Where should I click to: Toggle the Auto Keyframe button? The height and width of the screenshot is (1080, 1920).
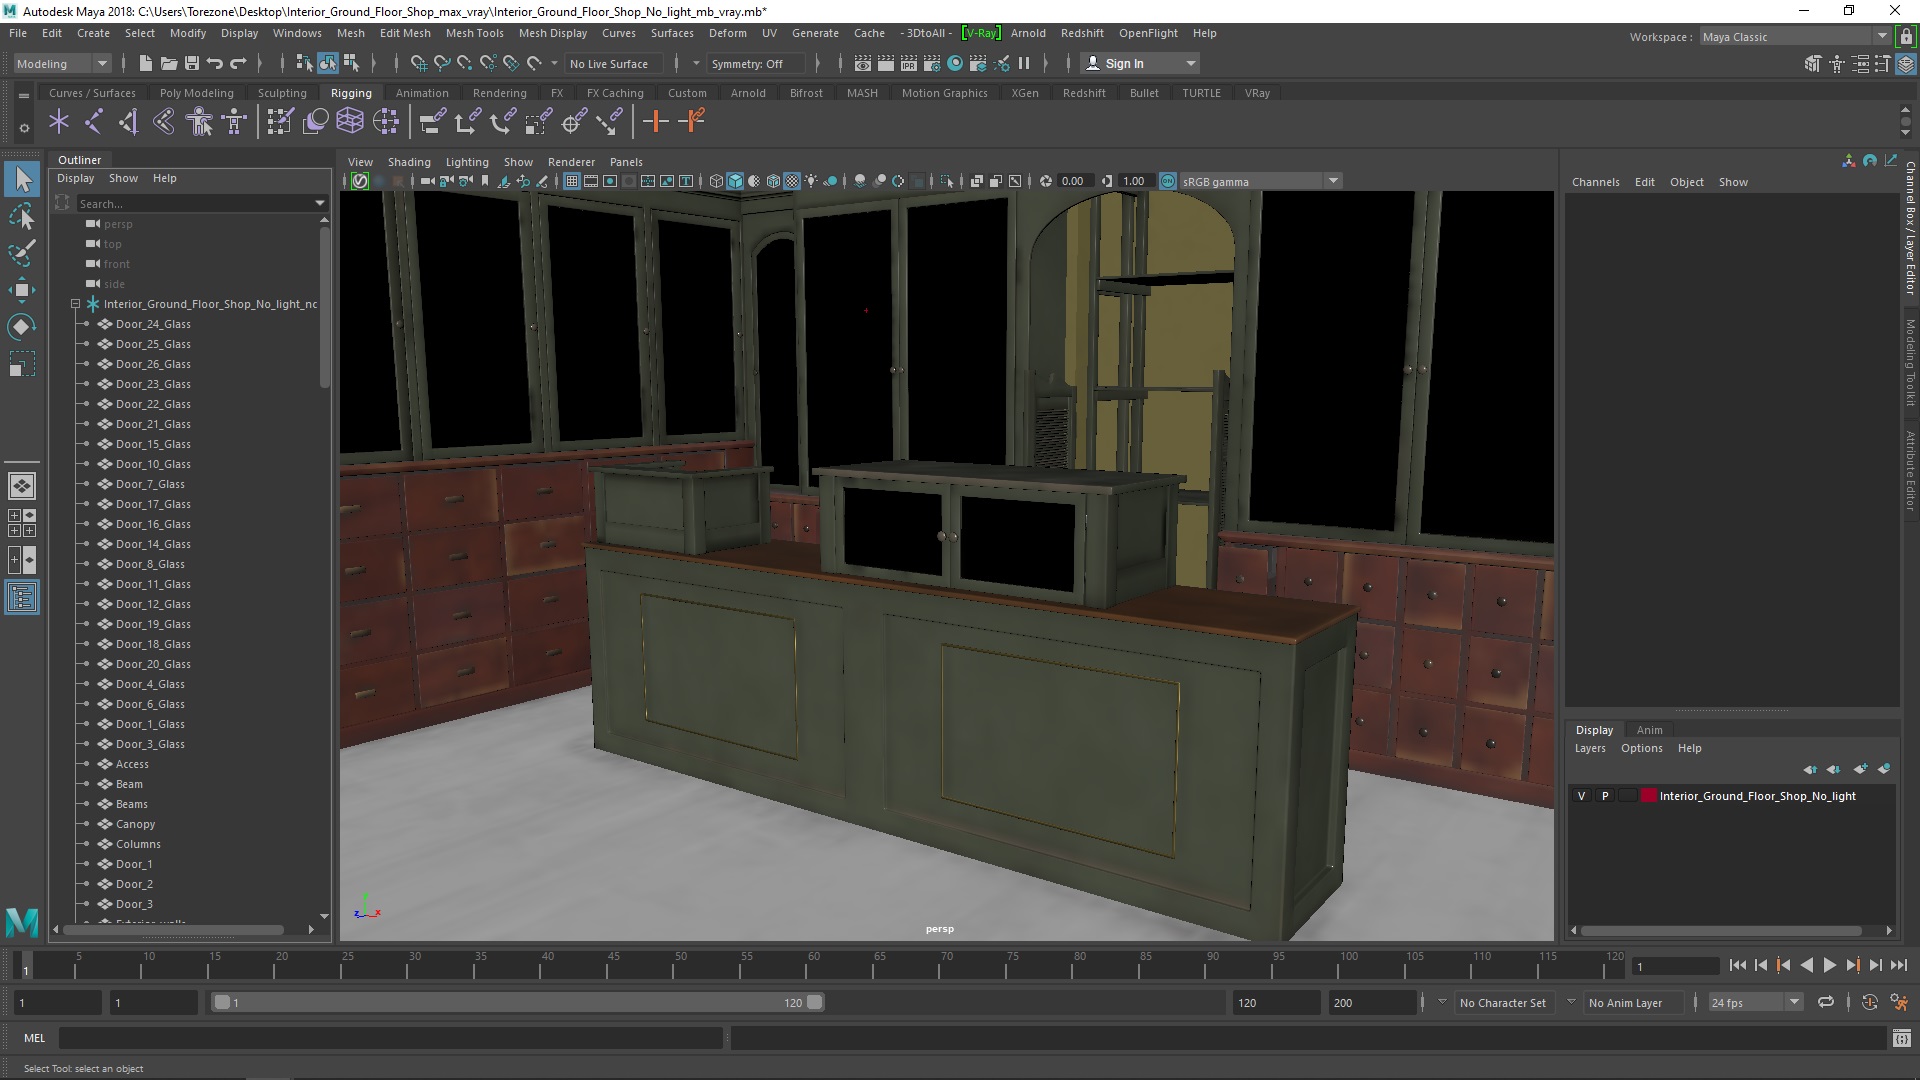pos(1869,1002)
